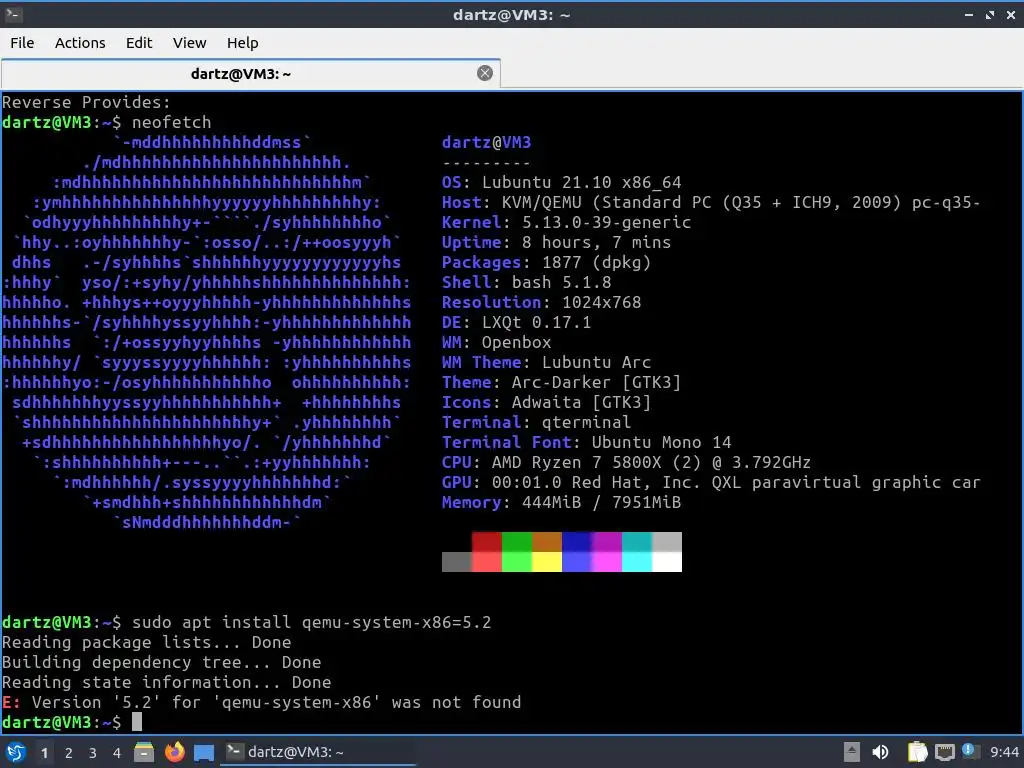The height and width of the screenshot is (768, 1024).
Task: Click the 'Reverse Provides:' line
Action: pyautogui.click(x=86, y=103)
